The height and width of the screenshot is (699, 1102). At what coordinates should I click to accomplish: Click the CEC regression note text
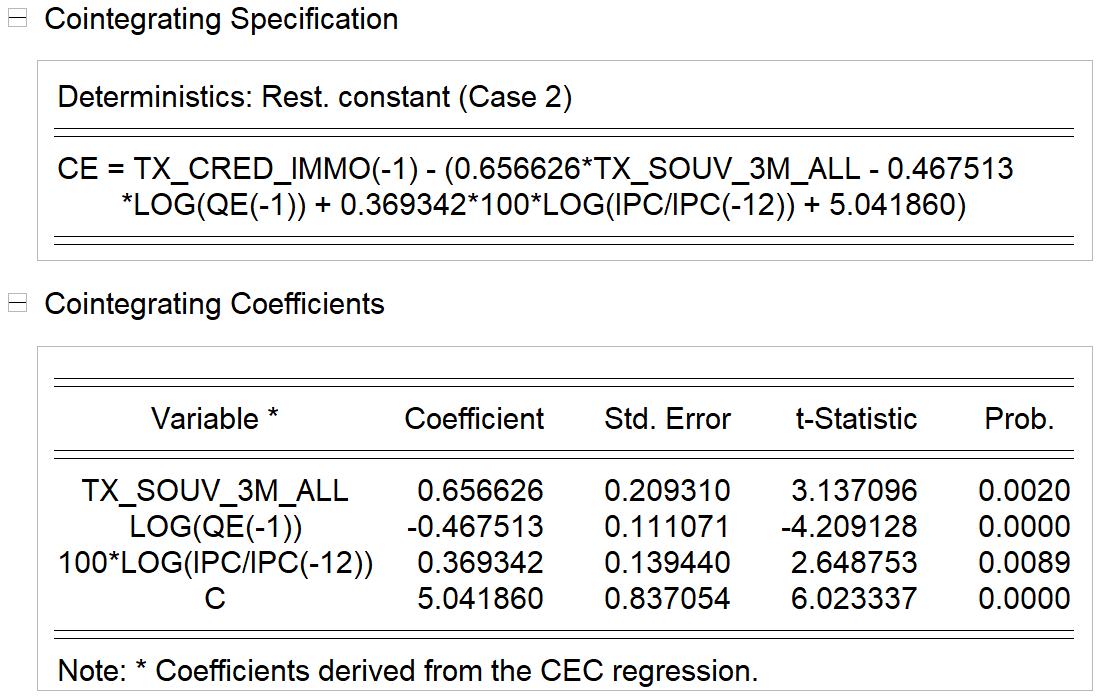tap(408, 671)
